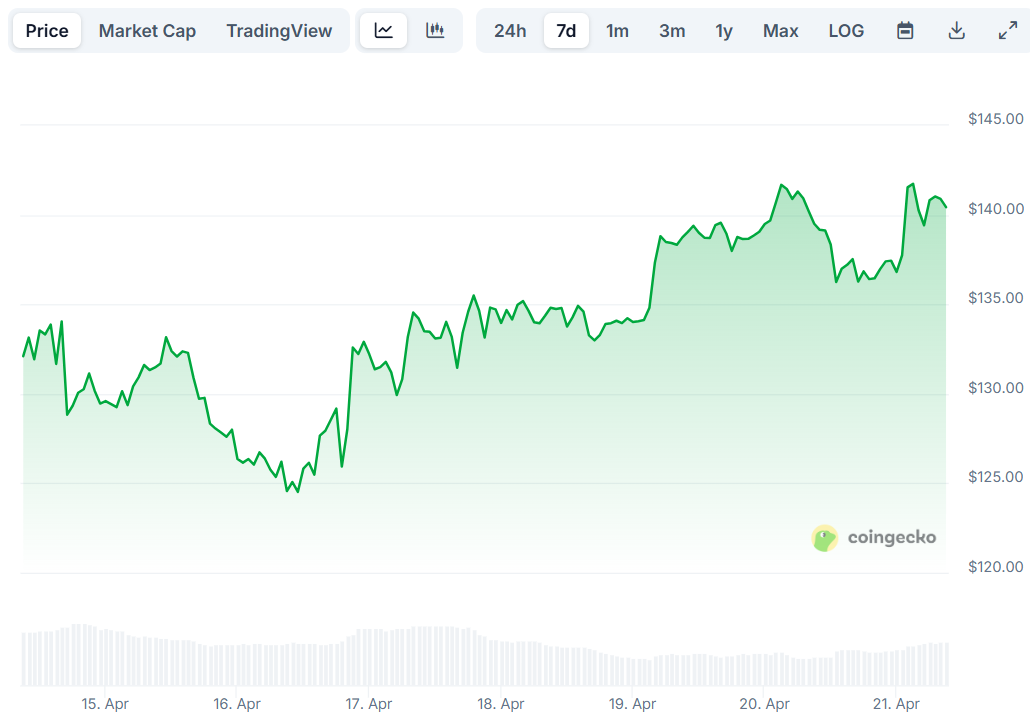Show Max price history
The image size is (1030, 717).
pos(781,31)
